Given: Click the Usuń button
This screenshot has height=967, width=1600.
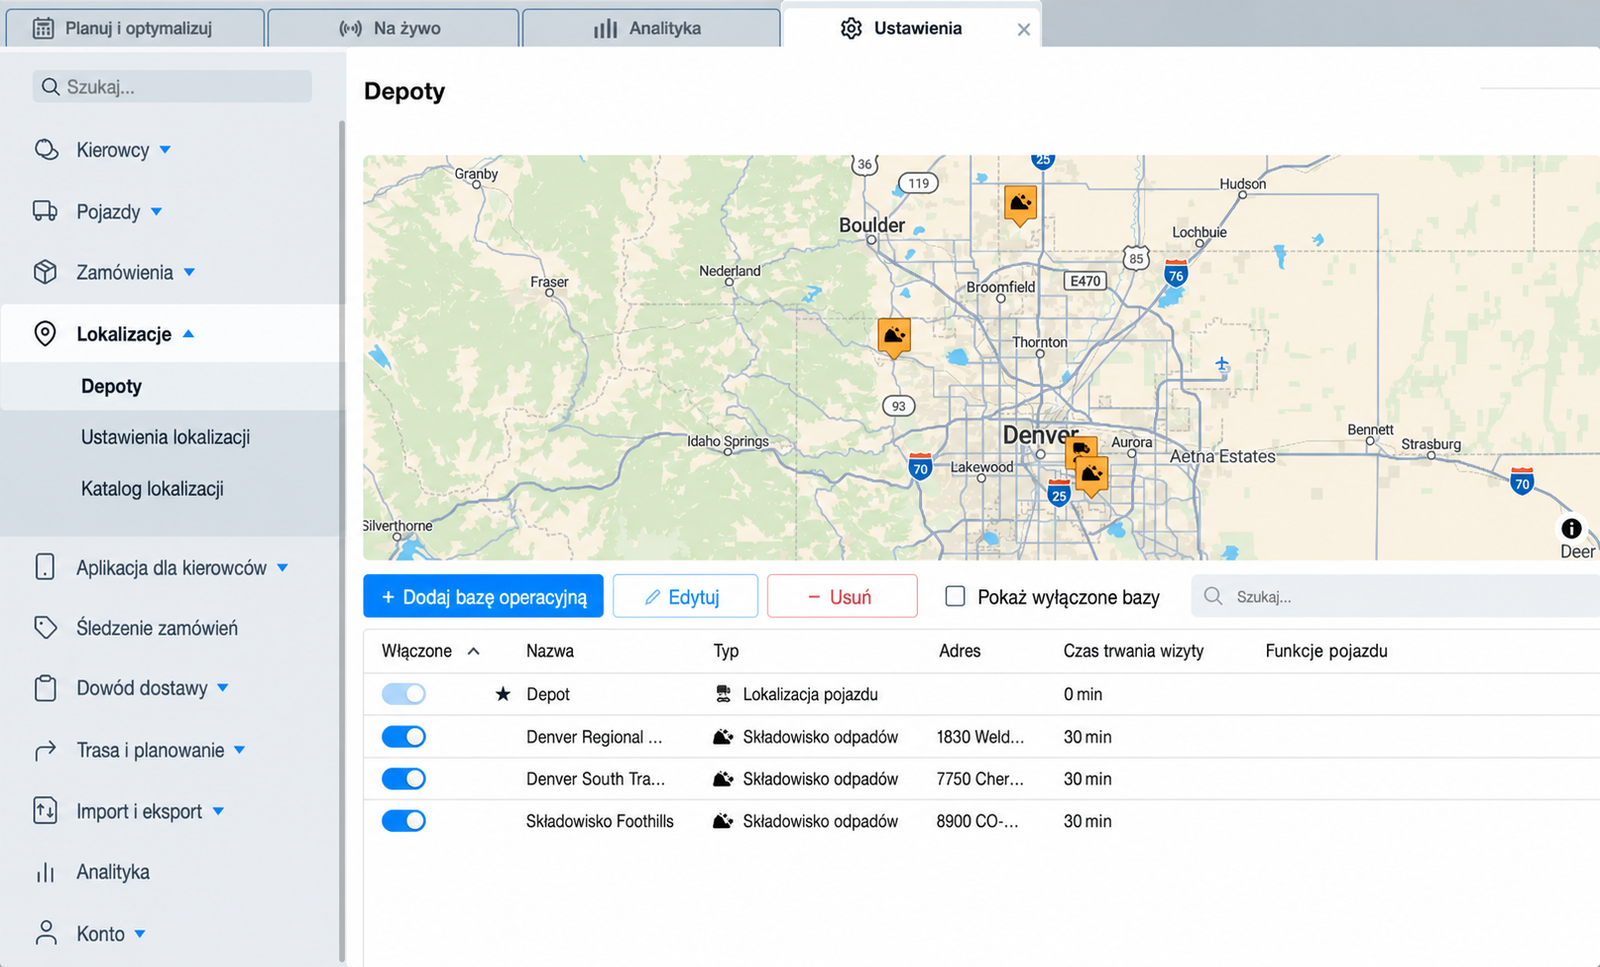Looking at the screenshot, I should (x=842, y=596).
